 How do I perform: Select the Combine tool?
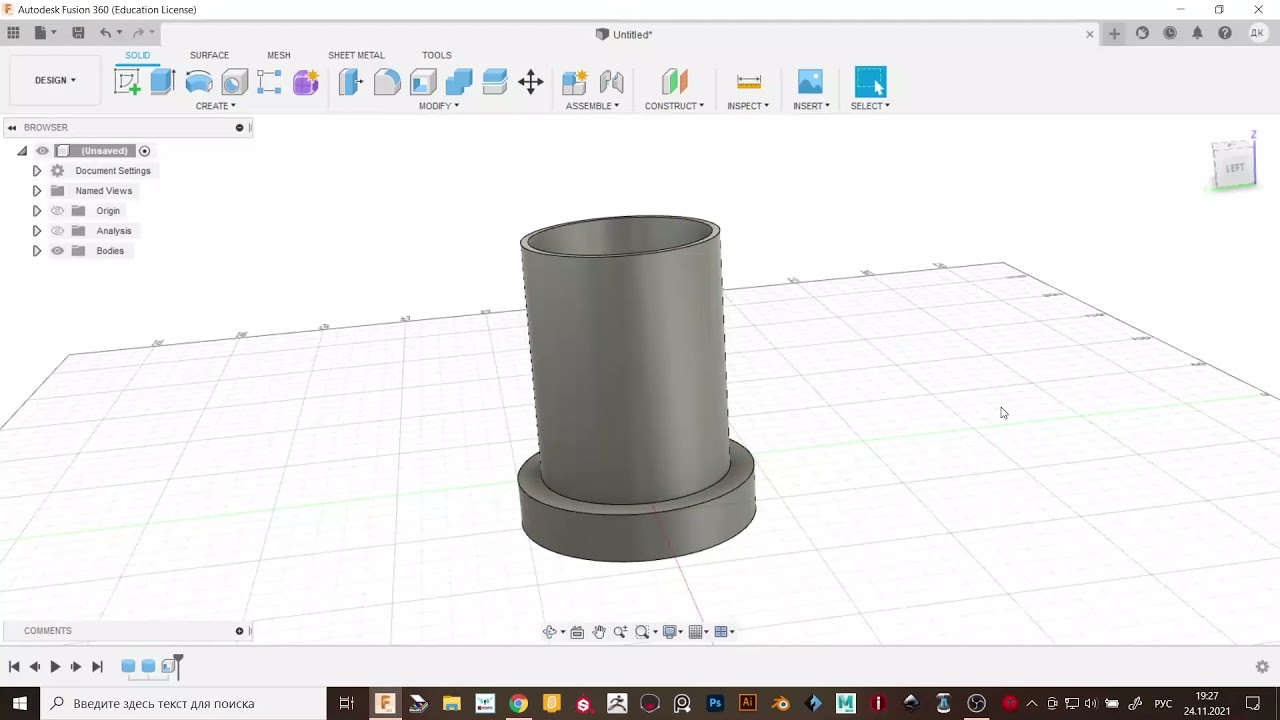(459, 82)
